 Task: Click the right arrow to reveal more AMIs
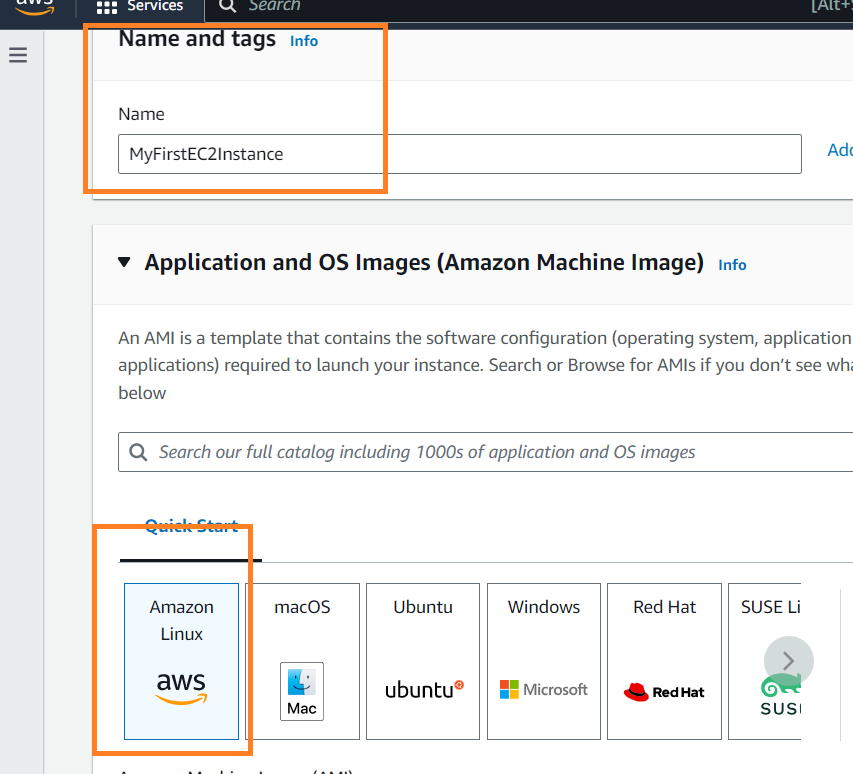click(788, 661)
